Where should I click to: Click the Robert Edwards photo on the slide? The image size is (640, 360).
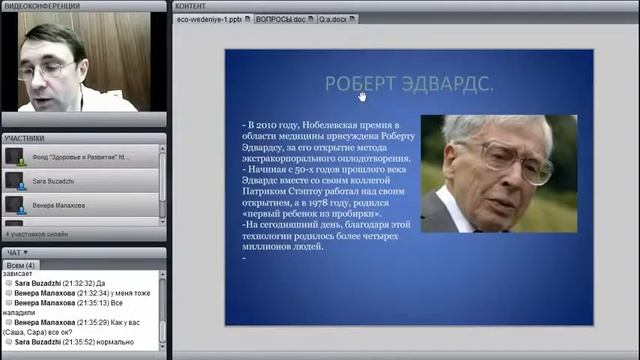point(499,174)
